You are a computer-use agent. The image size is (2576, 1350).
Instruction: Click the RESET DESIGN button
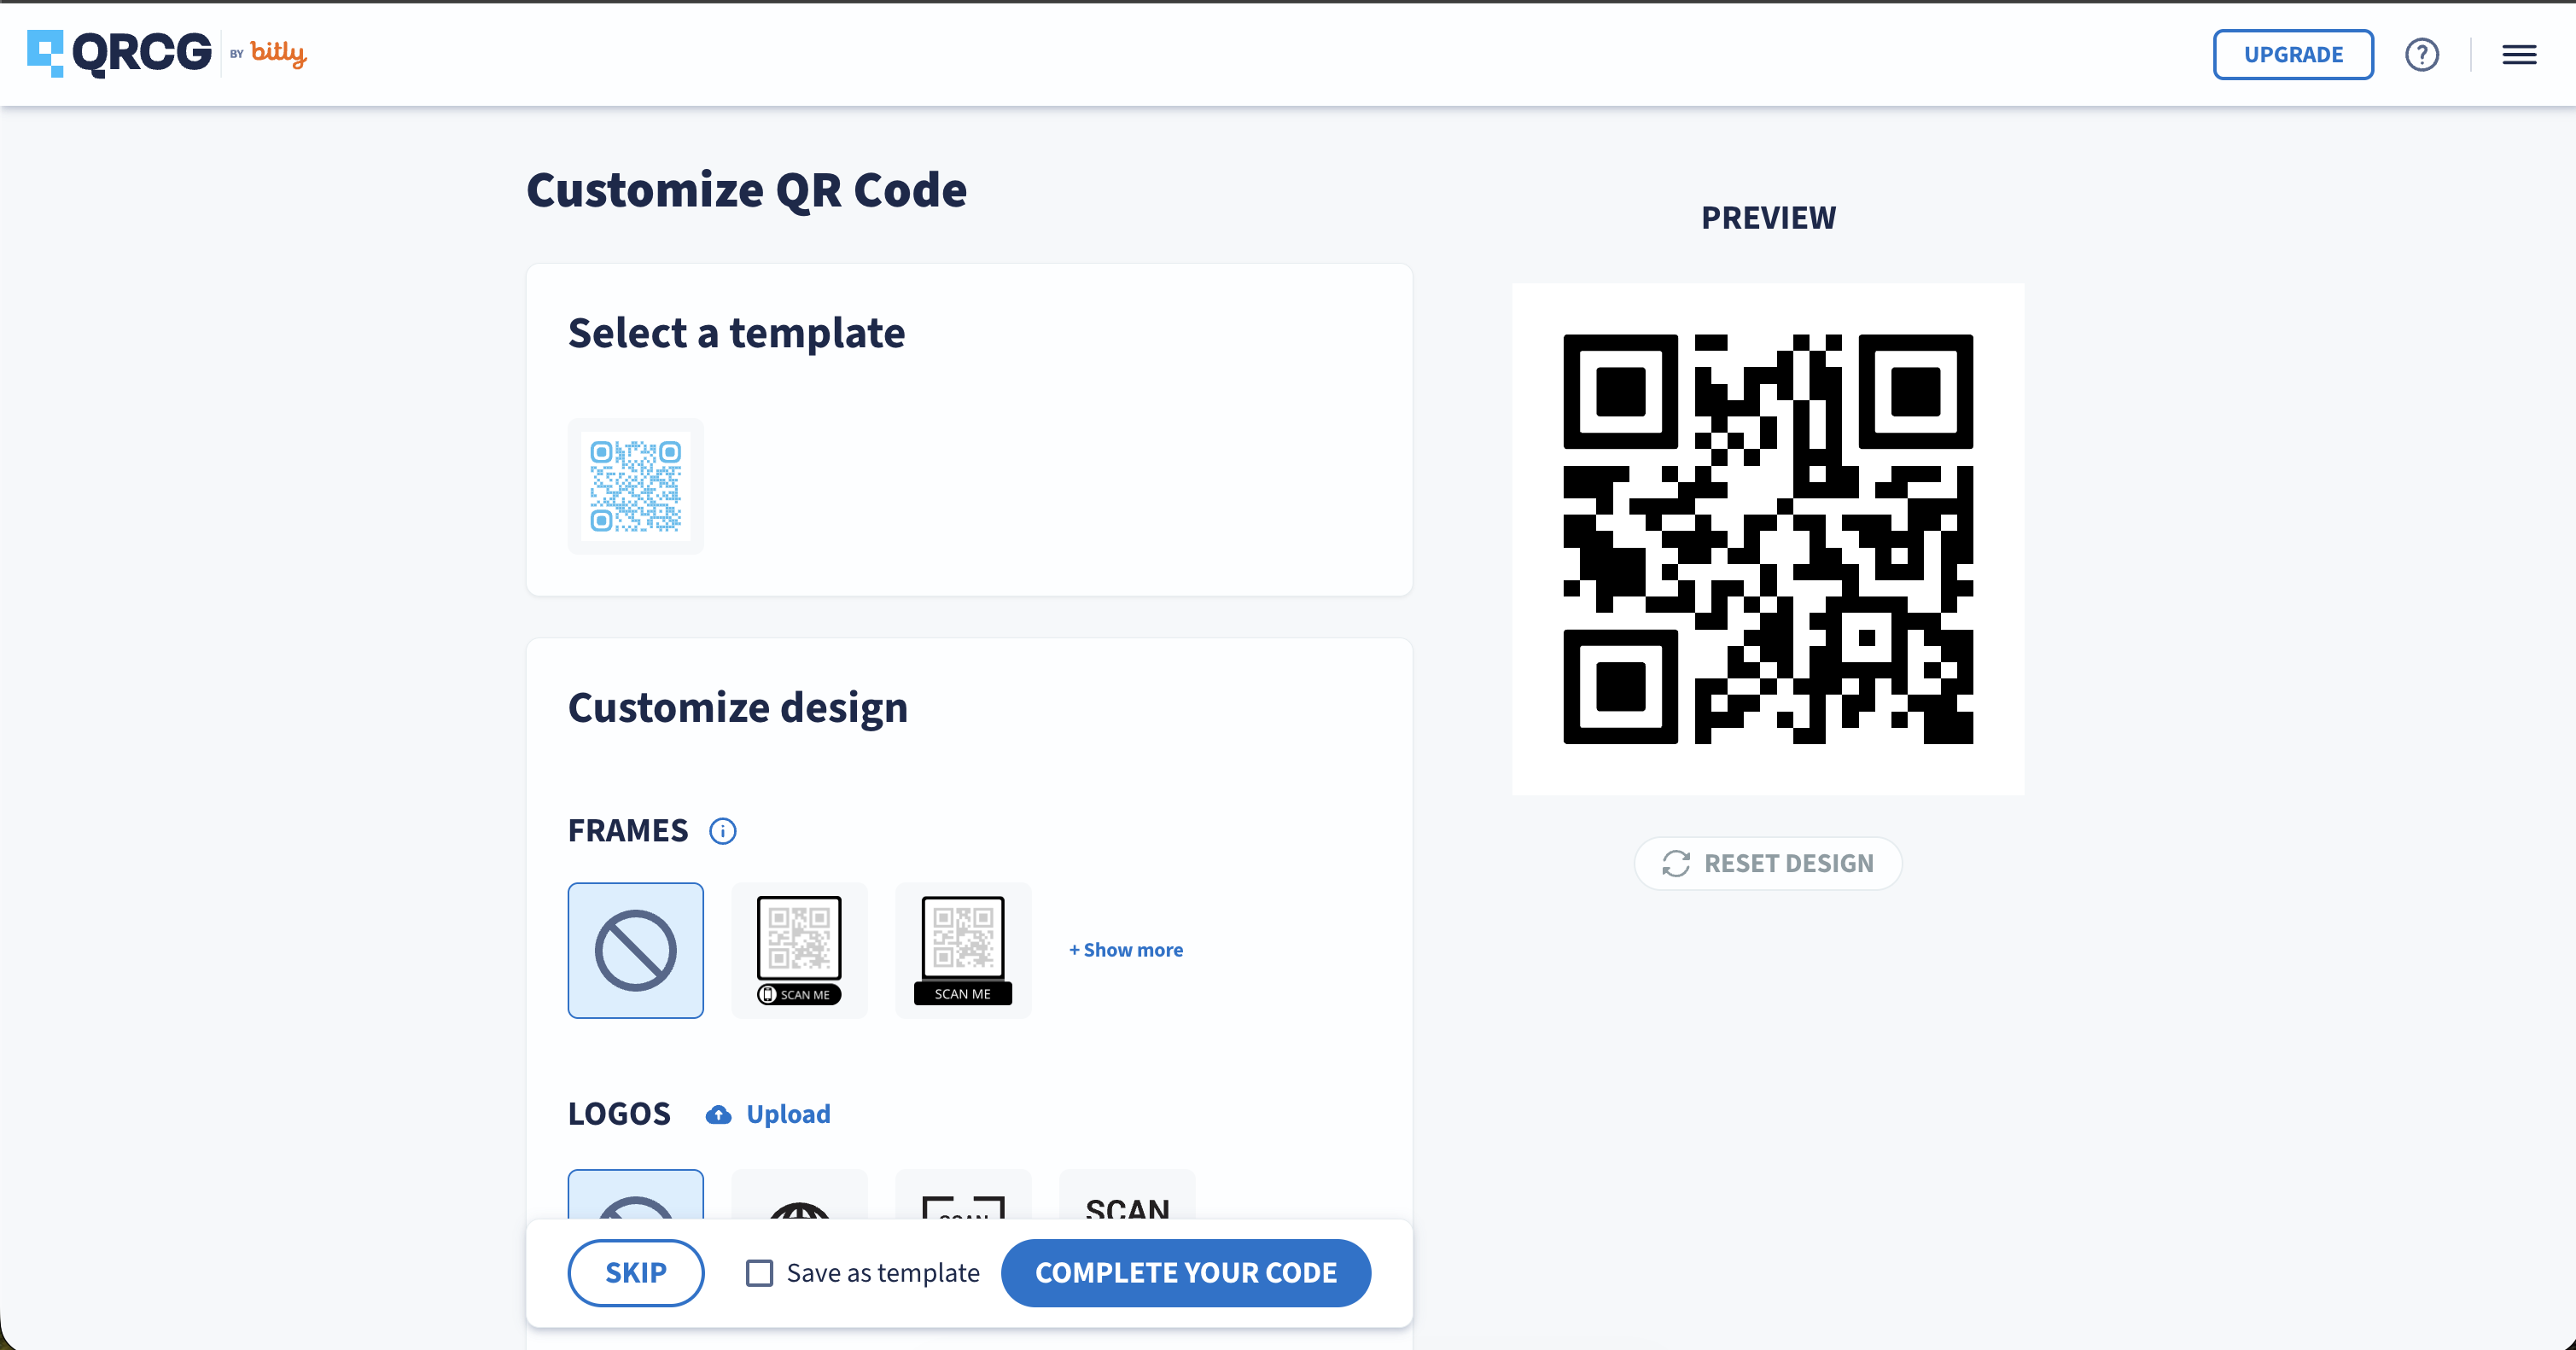[1768, 863]
